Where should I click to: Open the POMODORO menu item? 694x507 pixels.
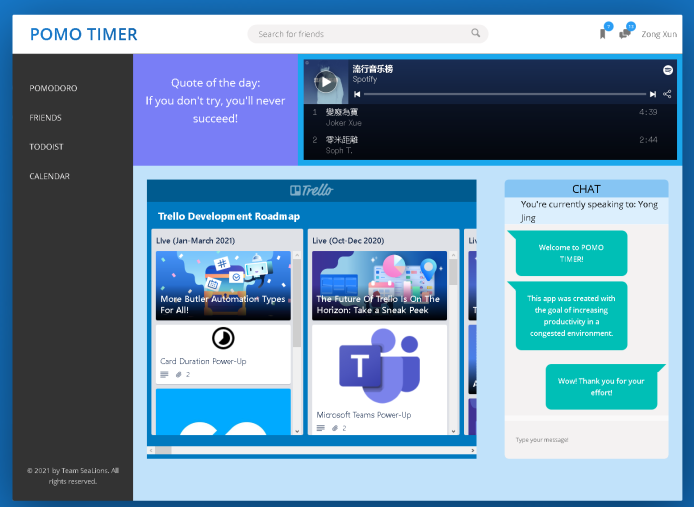pos(53,88)
